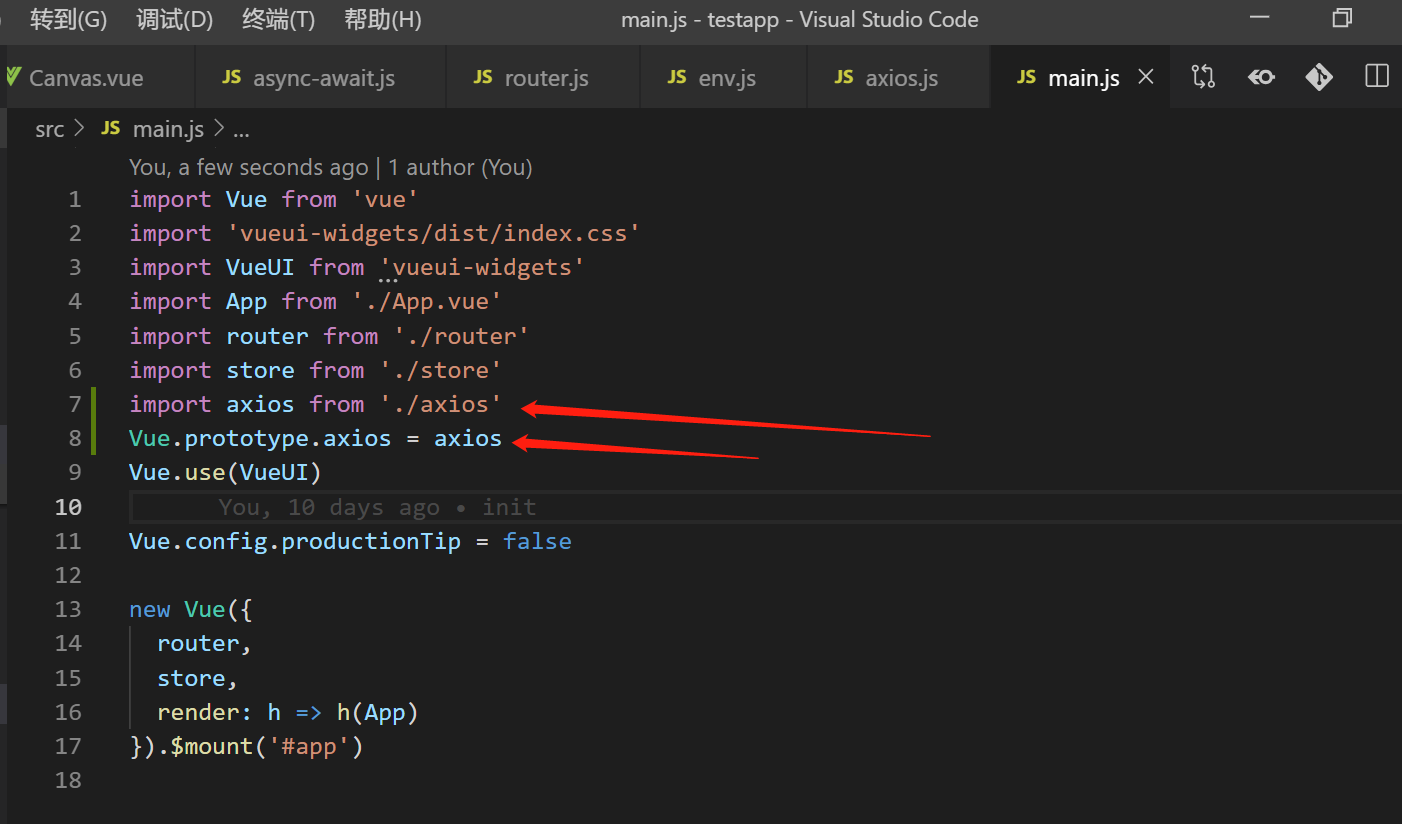Minimize the VS Code window

click(1260, 18)
